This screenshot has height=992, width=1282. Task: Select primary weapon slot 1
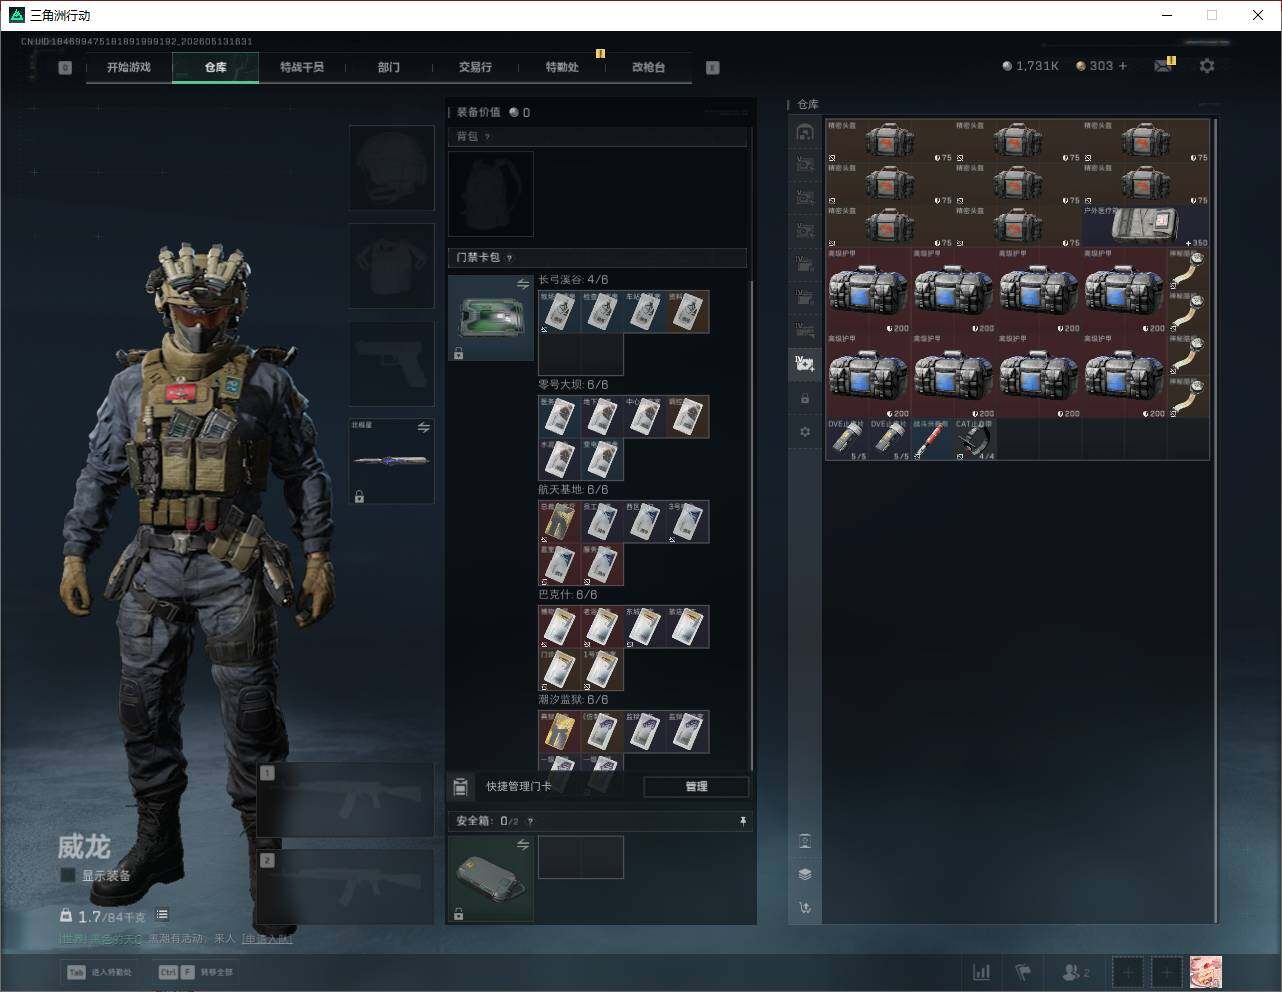tap(346, 800)
